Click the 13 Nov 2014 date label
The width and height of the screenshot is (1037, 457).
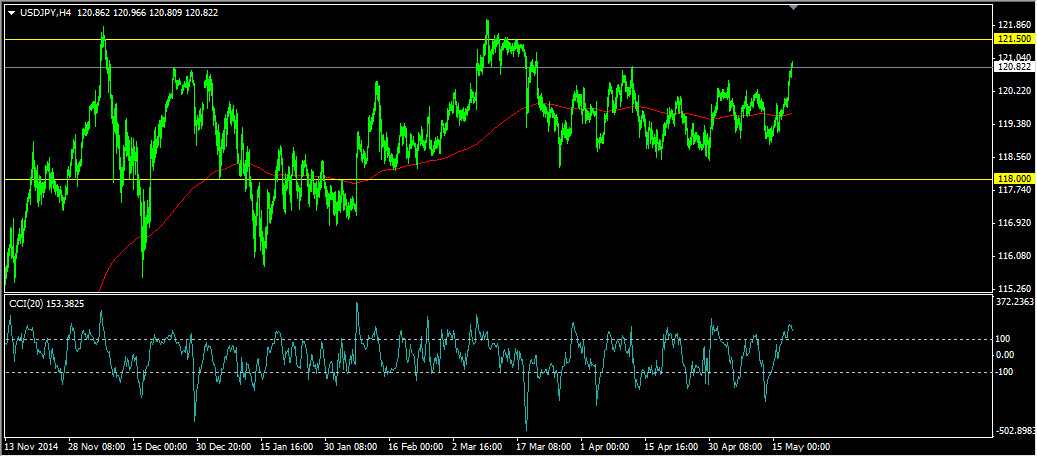[x=31, y=446]
